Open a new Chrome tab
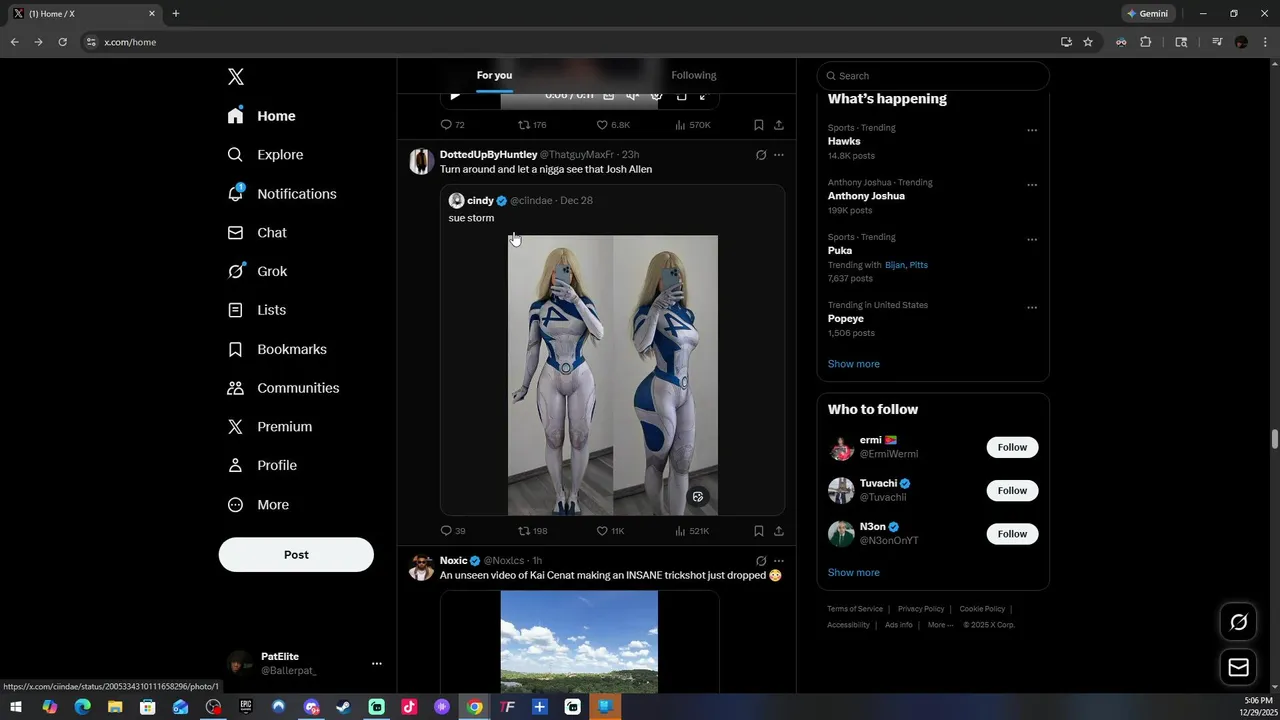 click(176, 14)
